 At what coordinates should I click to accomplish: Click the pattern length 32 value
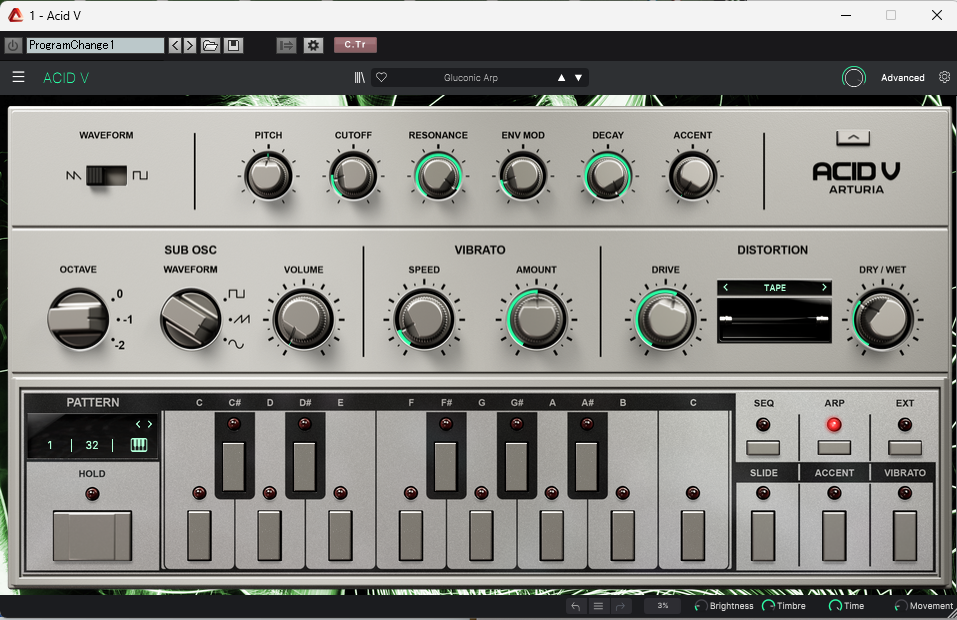(x=92, y=445)
